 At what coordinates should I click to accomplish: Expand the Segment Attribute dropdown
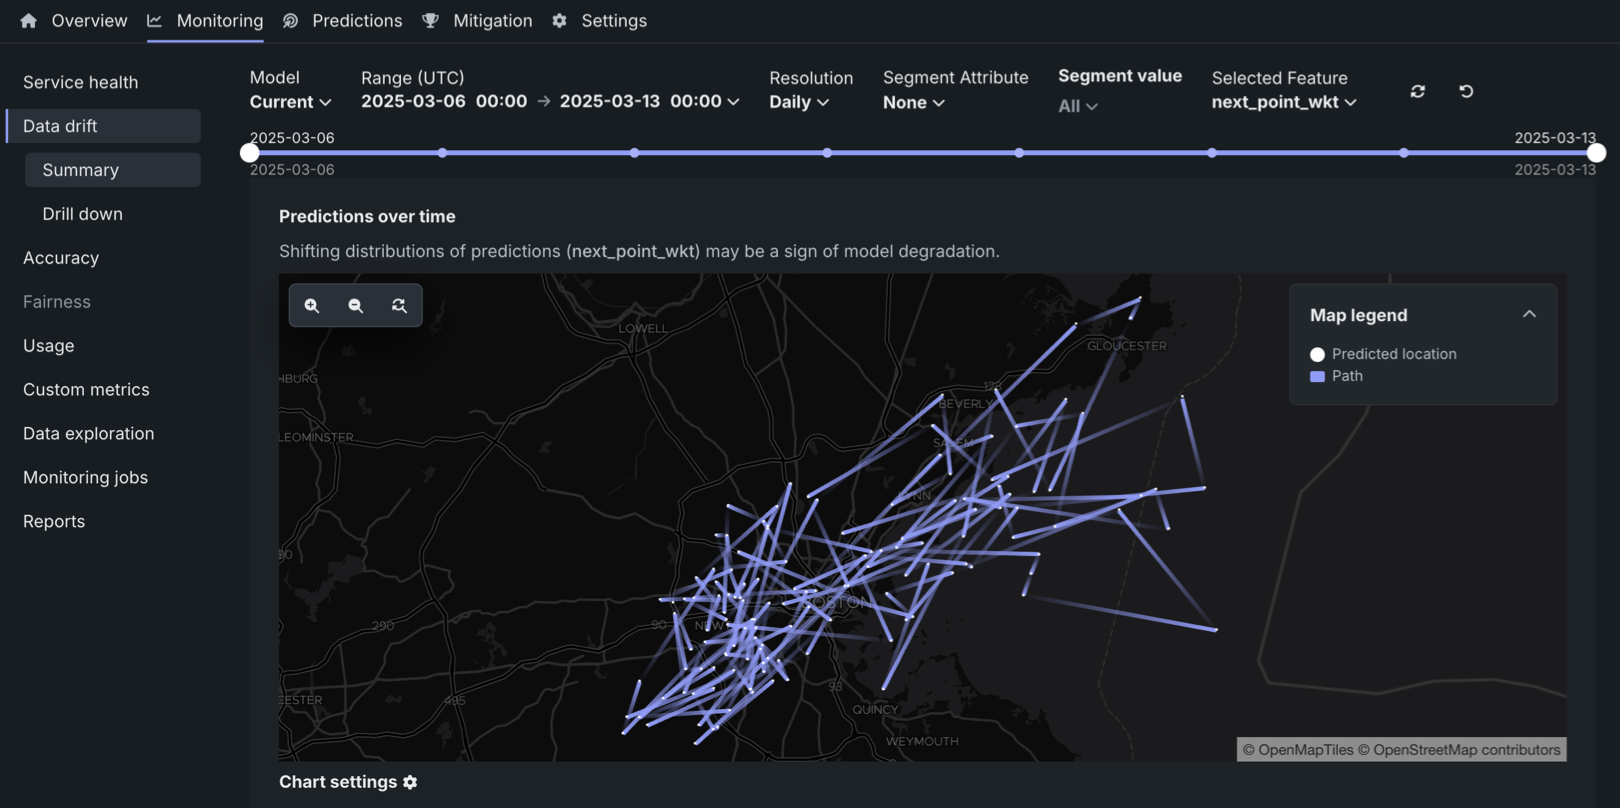click(913, 103)
